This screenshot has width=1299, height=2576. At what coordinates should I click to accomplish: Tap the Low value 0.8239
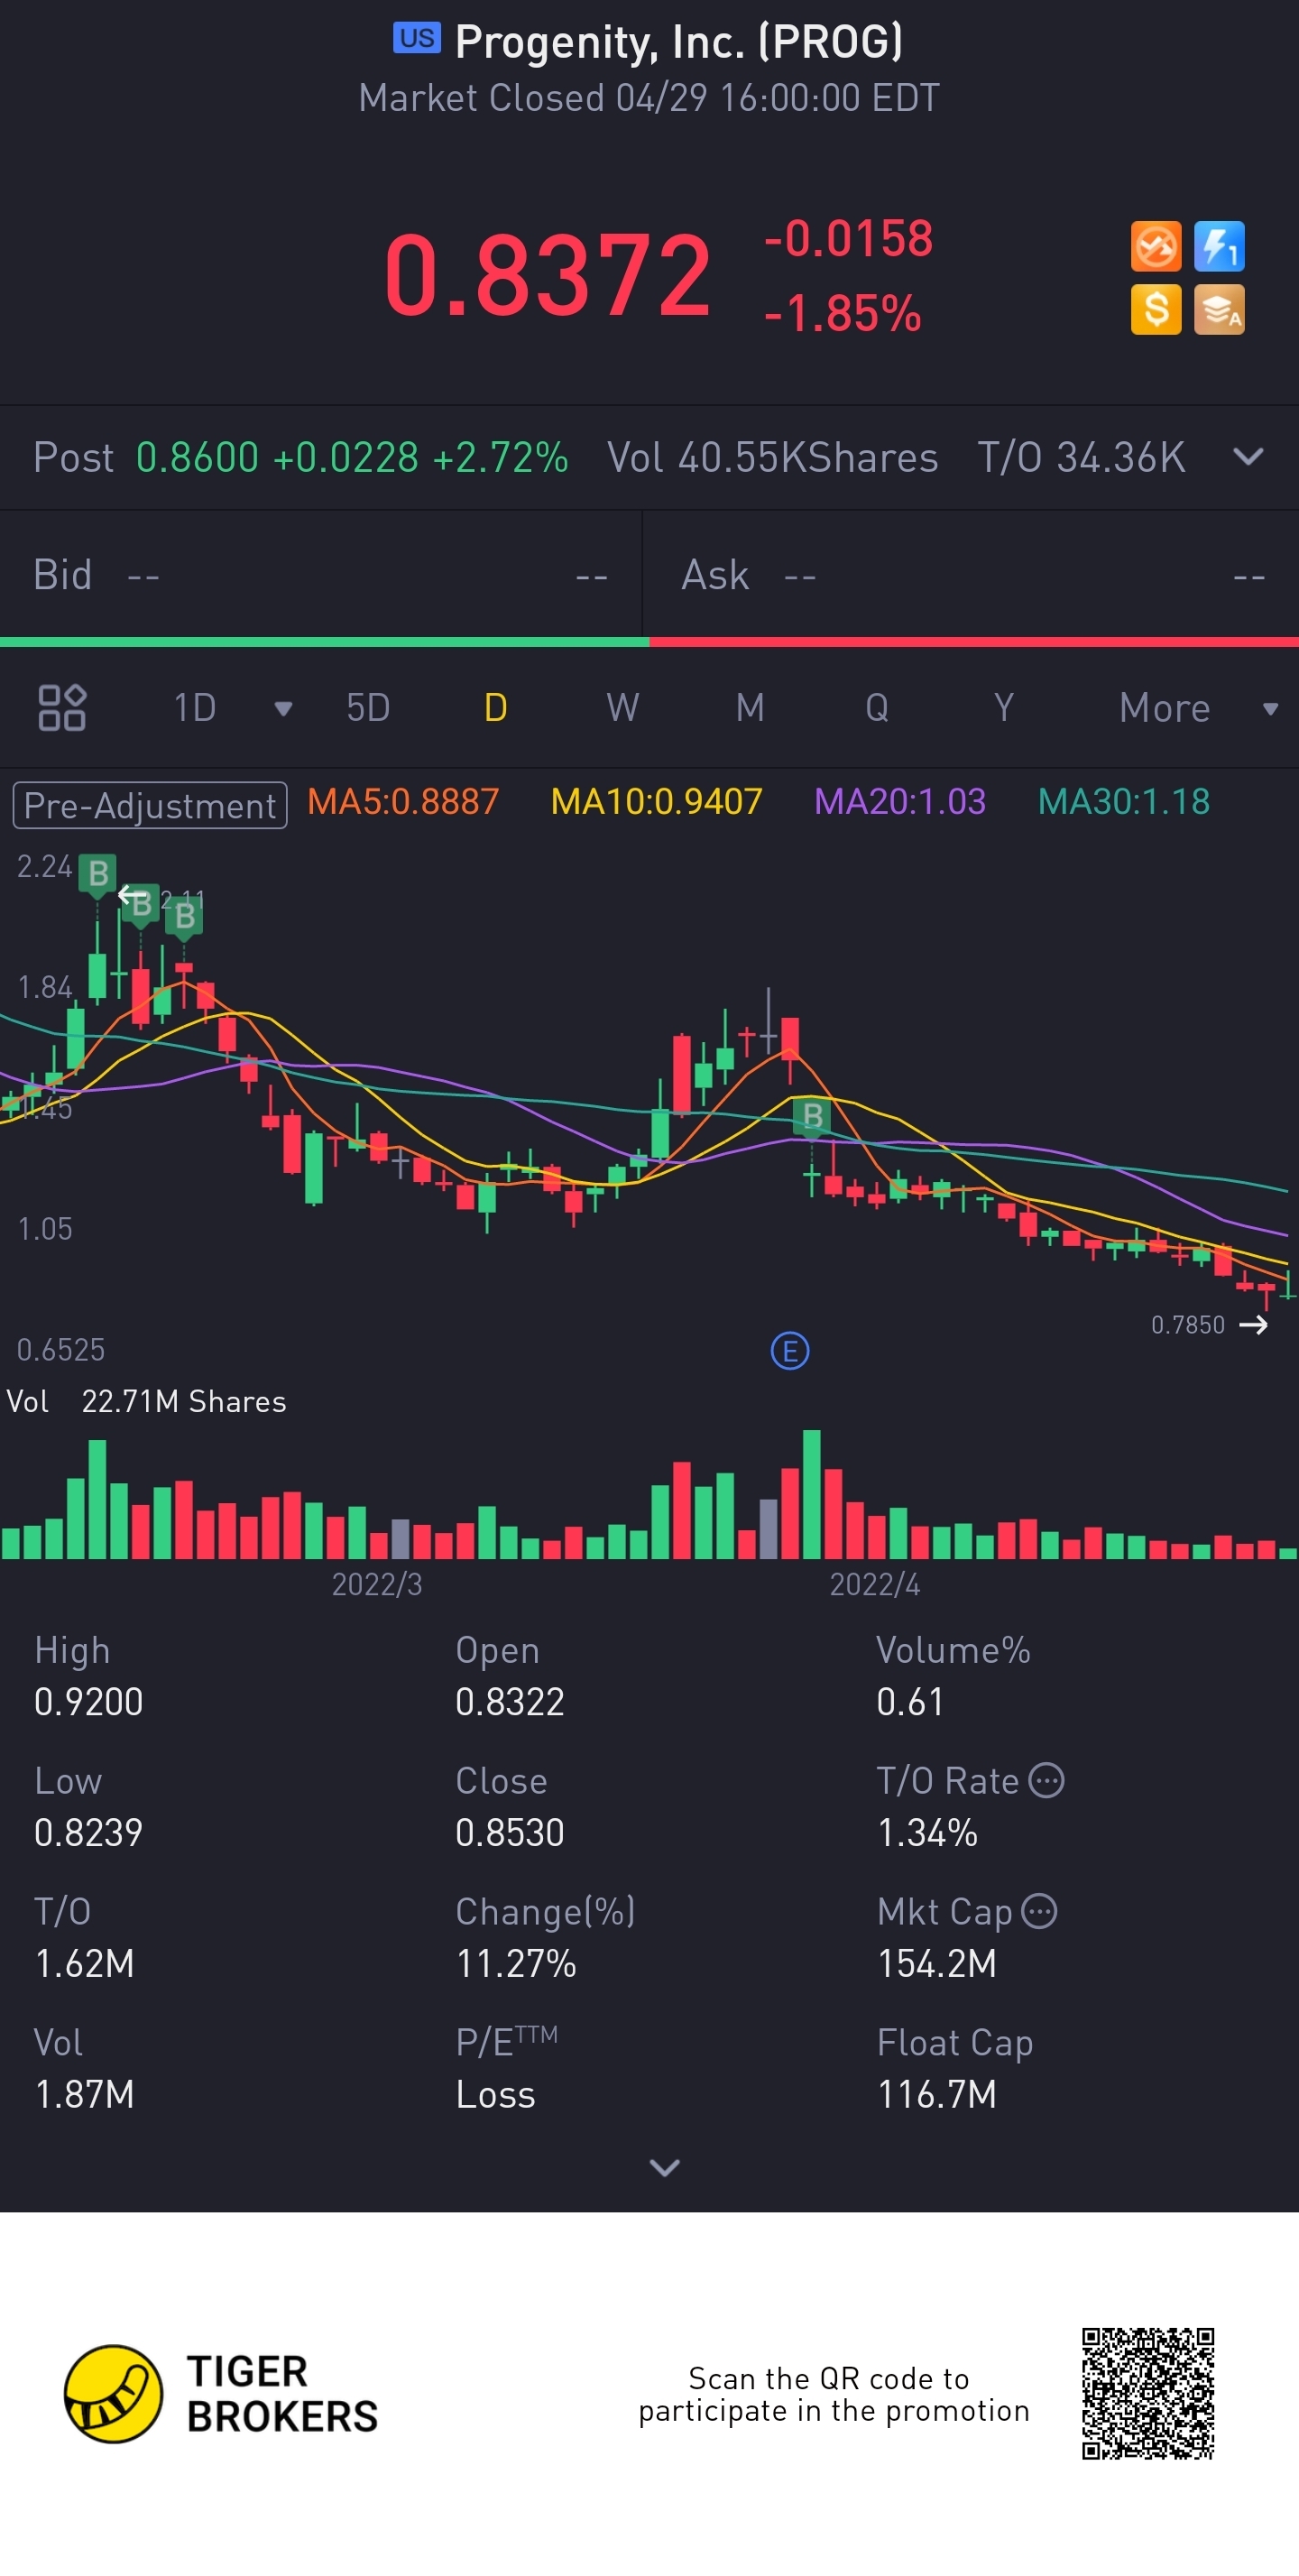[x=88, y=1833]
